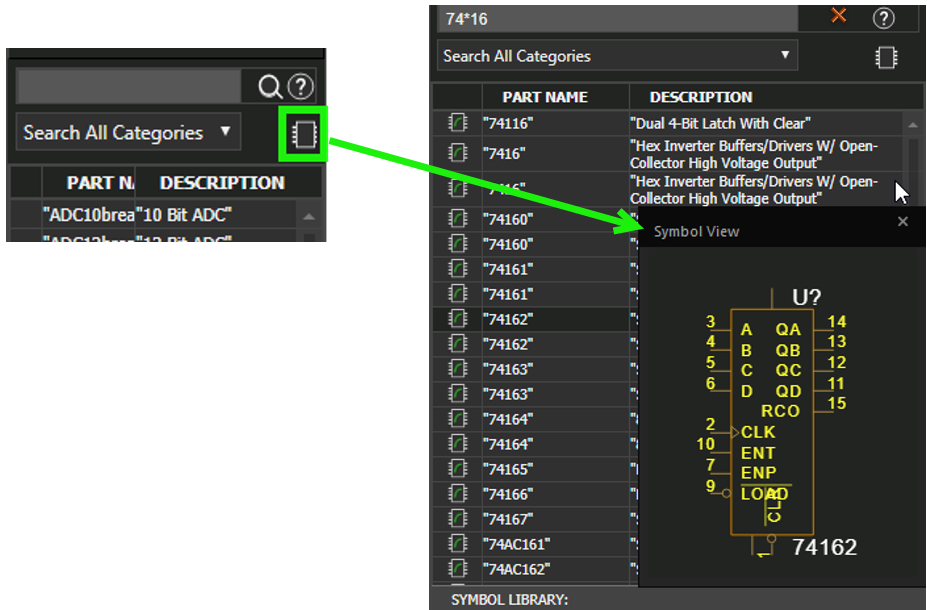Sort by PART NAME header in the 74*16 panel

click(x=544, y=97)
